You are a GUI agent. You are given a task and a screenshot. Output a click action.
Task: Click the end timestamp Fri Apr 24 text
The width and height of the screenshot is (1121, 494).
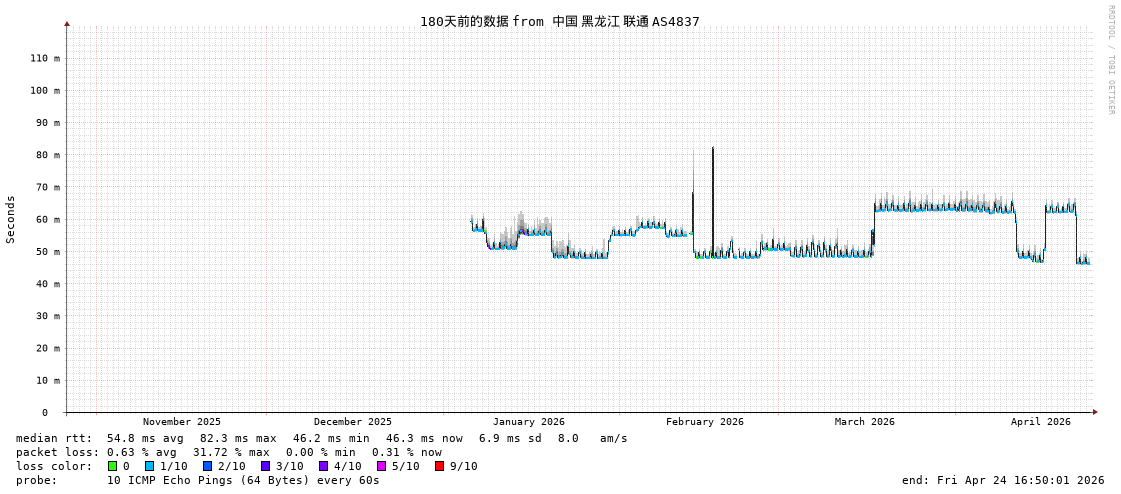pos(1002,480)
